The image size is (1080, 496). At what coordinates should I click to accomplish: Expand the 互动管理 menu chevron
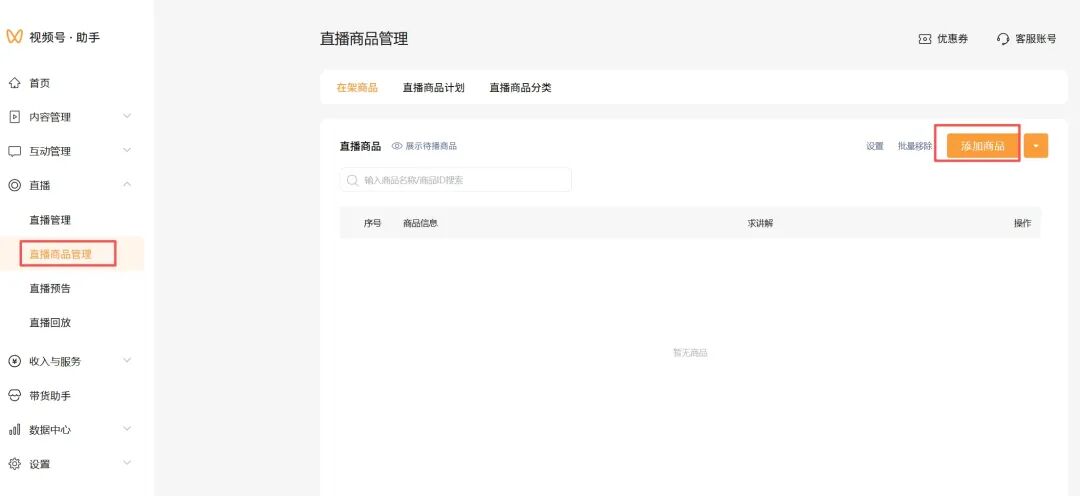point(127,150)
